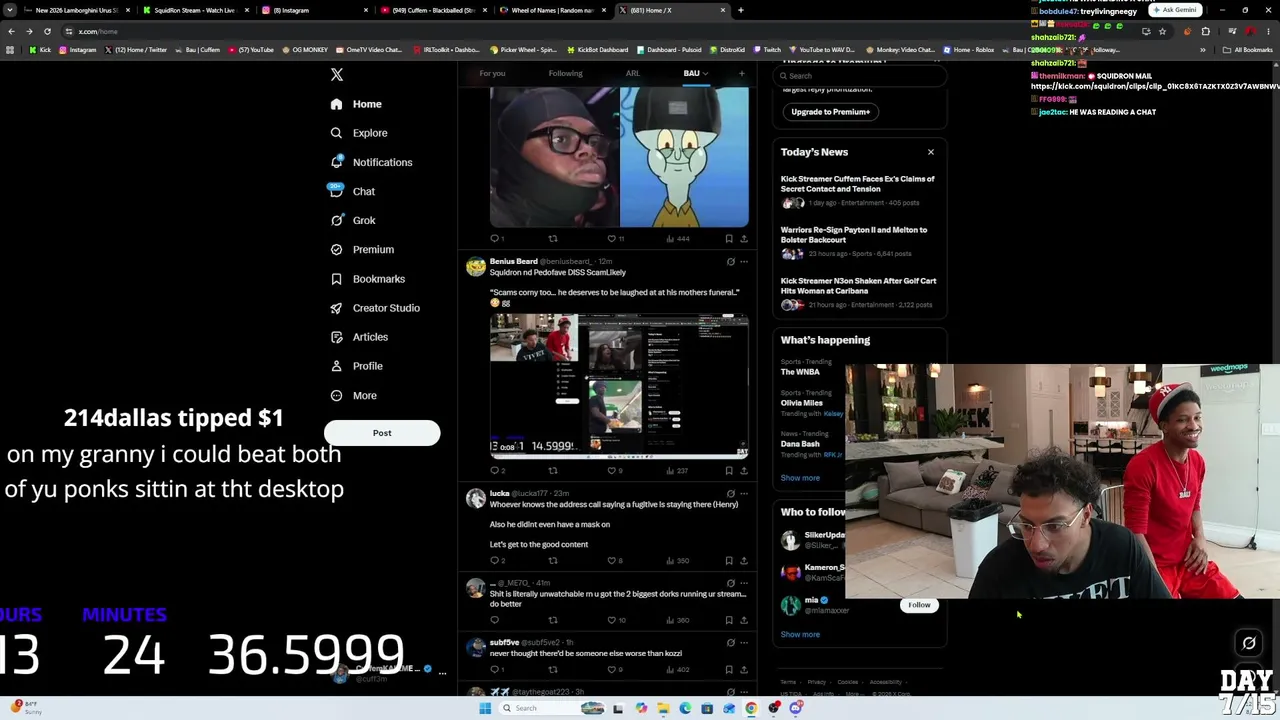Switch to the Following timeline tab
1280x720 pixels.
click(565, 73)
